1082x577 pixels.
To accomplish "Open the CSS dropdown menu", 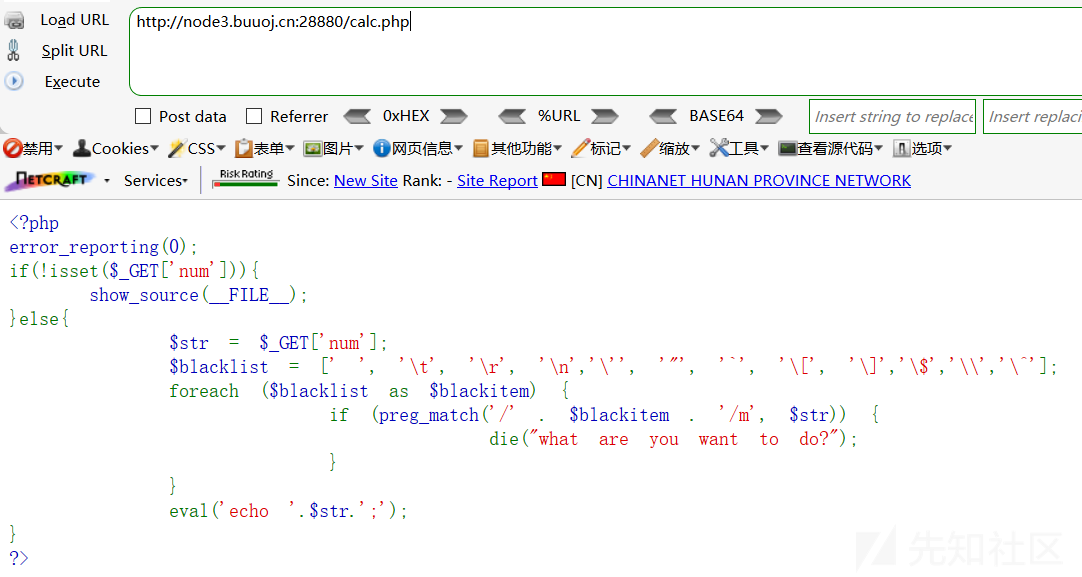I will tap(221, 148).
